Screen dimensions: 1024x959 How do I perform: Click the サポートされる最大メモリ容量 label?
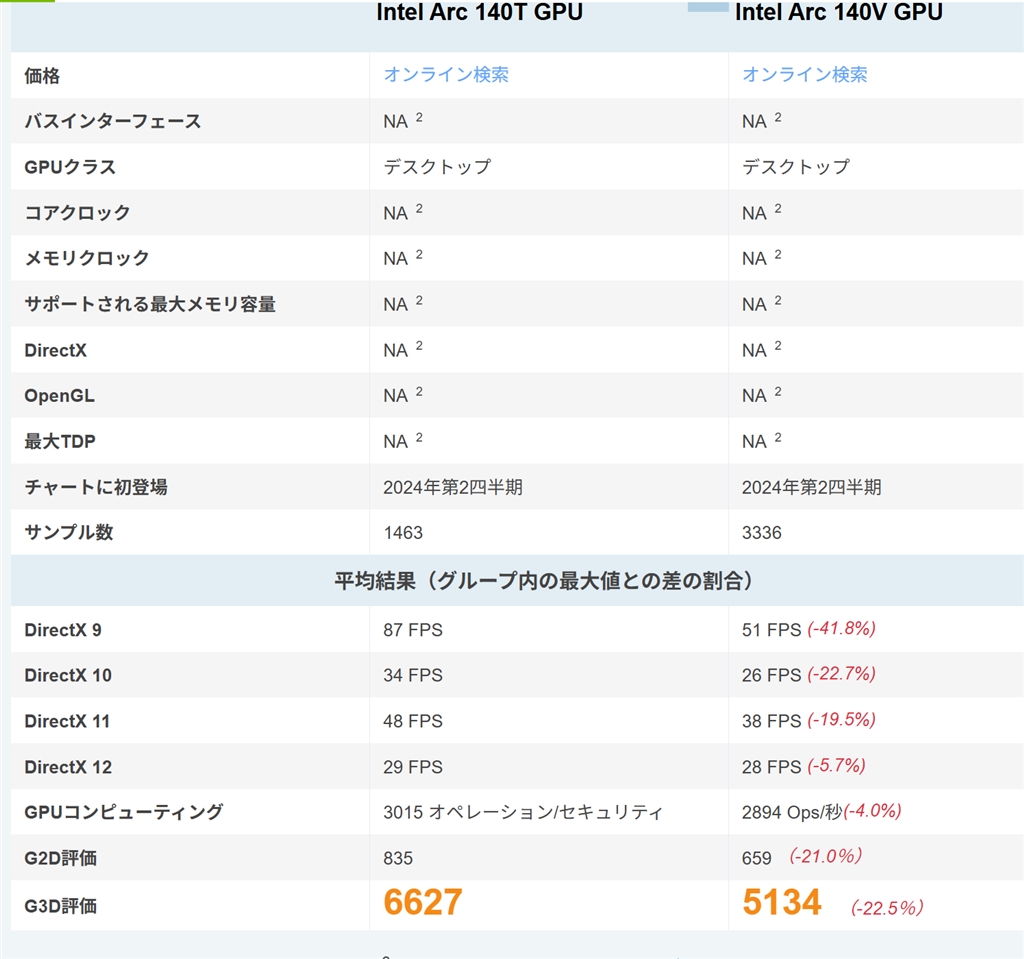coord(150,304)
